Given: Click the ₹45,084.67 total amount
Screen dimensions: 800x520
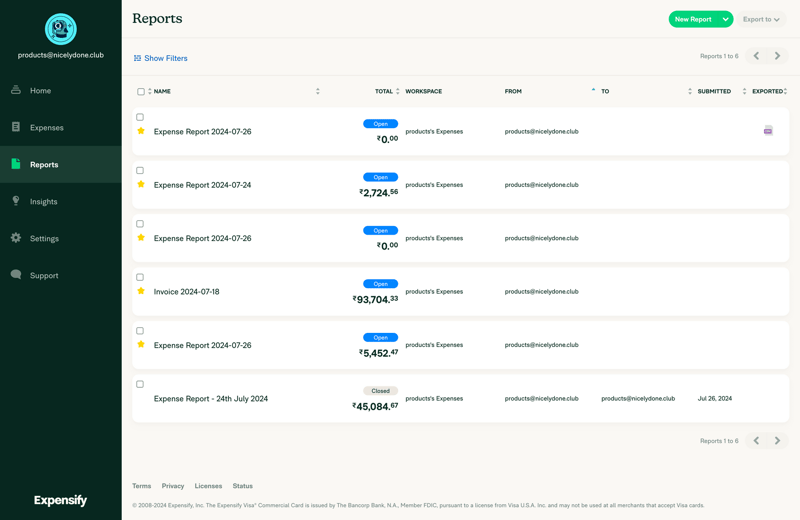Looking at the screenshot, I should [x=376, y=406].
